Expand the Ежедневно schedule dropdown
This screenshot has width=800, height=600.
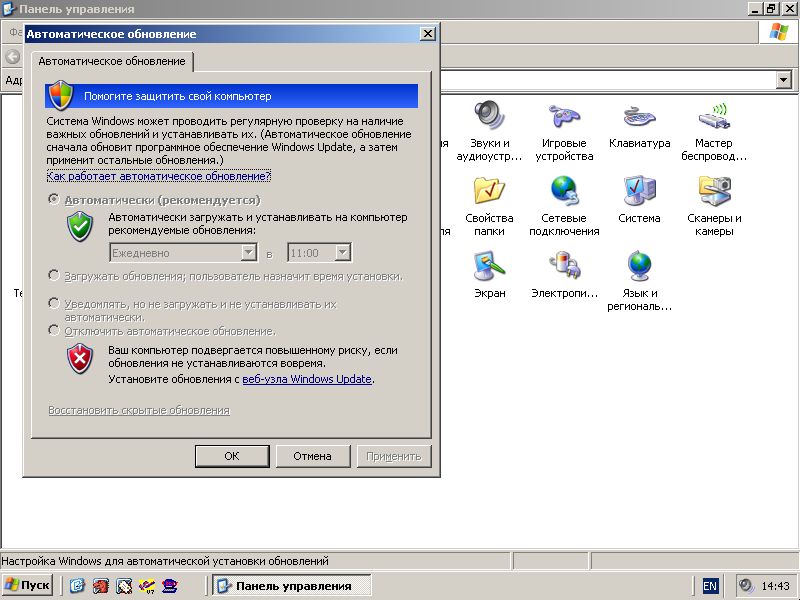249,253
